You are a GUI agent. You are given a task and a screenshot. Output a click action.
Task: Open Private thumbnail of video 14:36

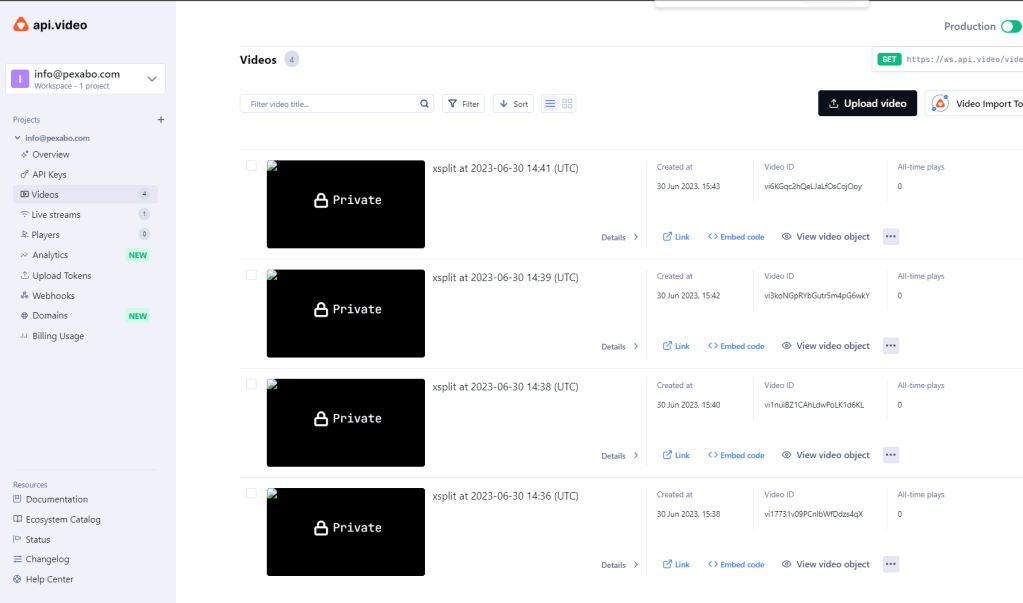coord(346,532)
